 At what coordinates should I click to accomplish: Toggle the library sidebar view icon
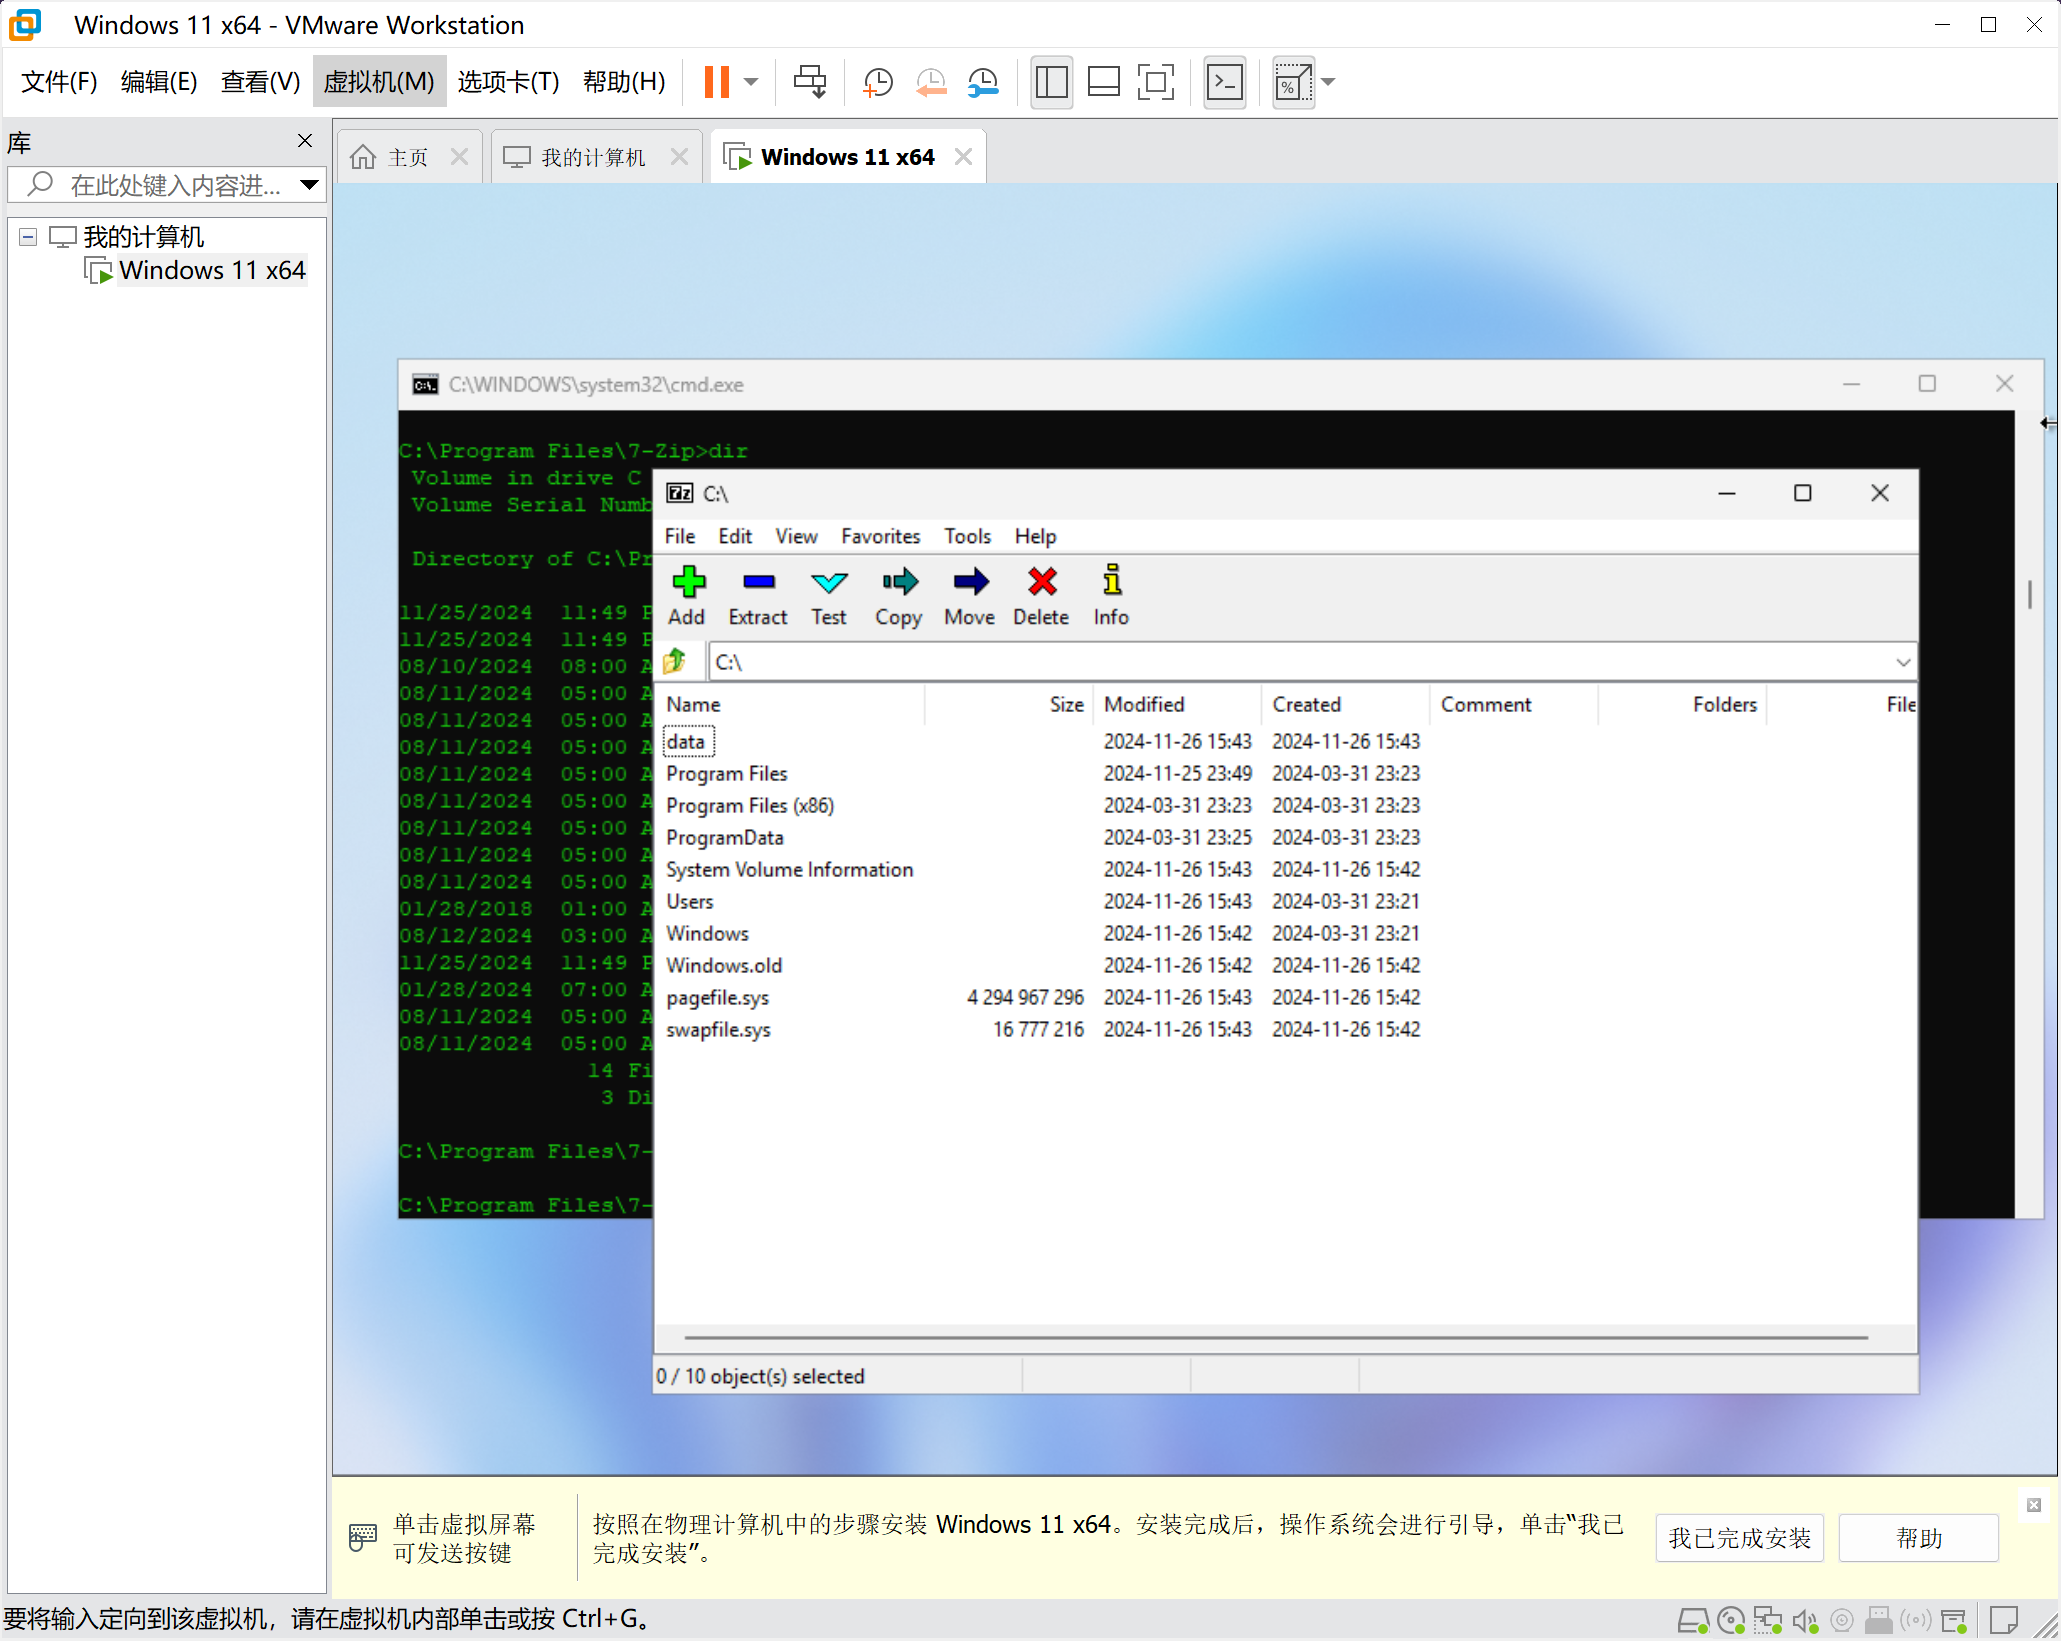click(1052, 82)
